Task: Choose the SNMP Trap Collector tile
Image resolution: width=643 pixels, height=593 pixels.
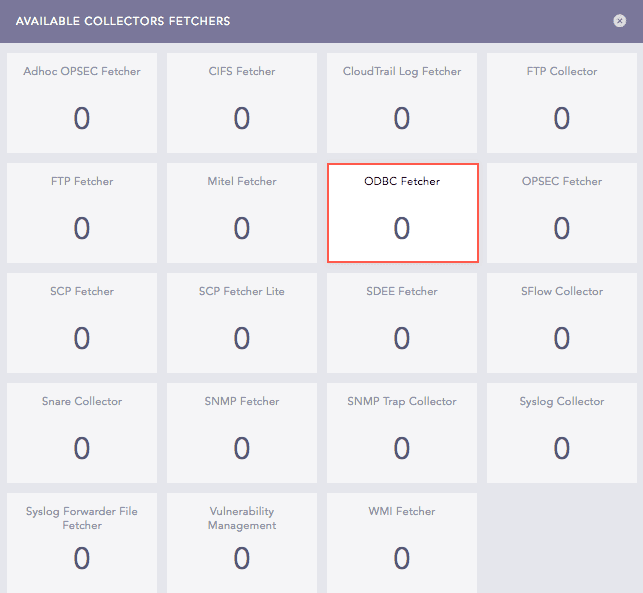Action: [x=402, y=433]
